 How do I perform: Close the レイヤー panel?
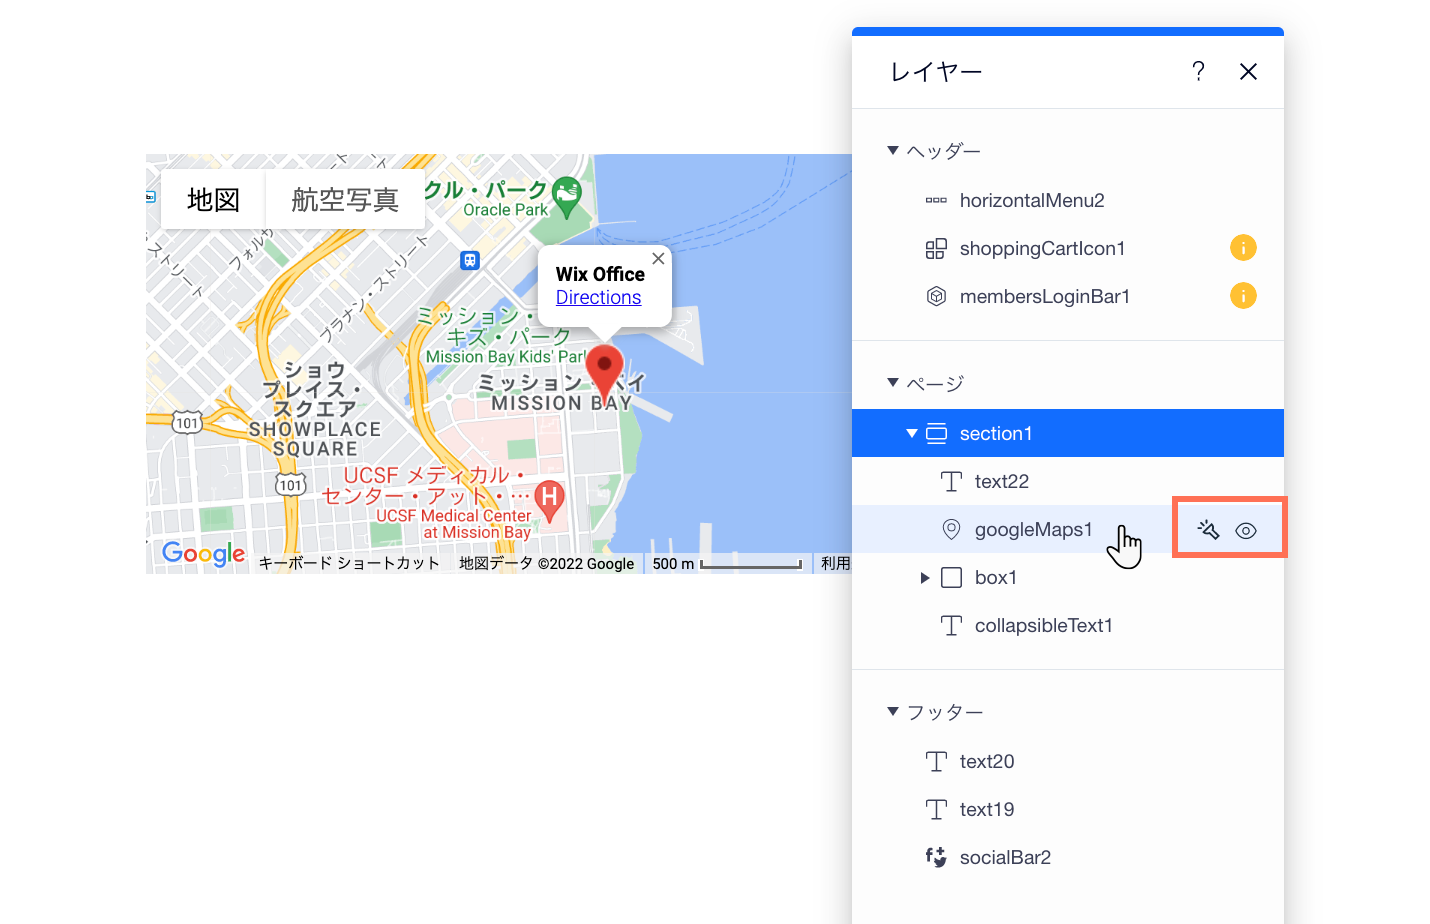pyautogui.click(x=1248, y=71)
